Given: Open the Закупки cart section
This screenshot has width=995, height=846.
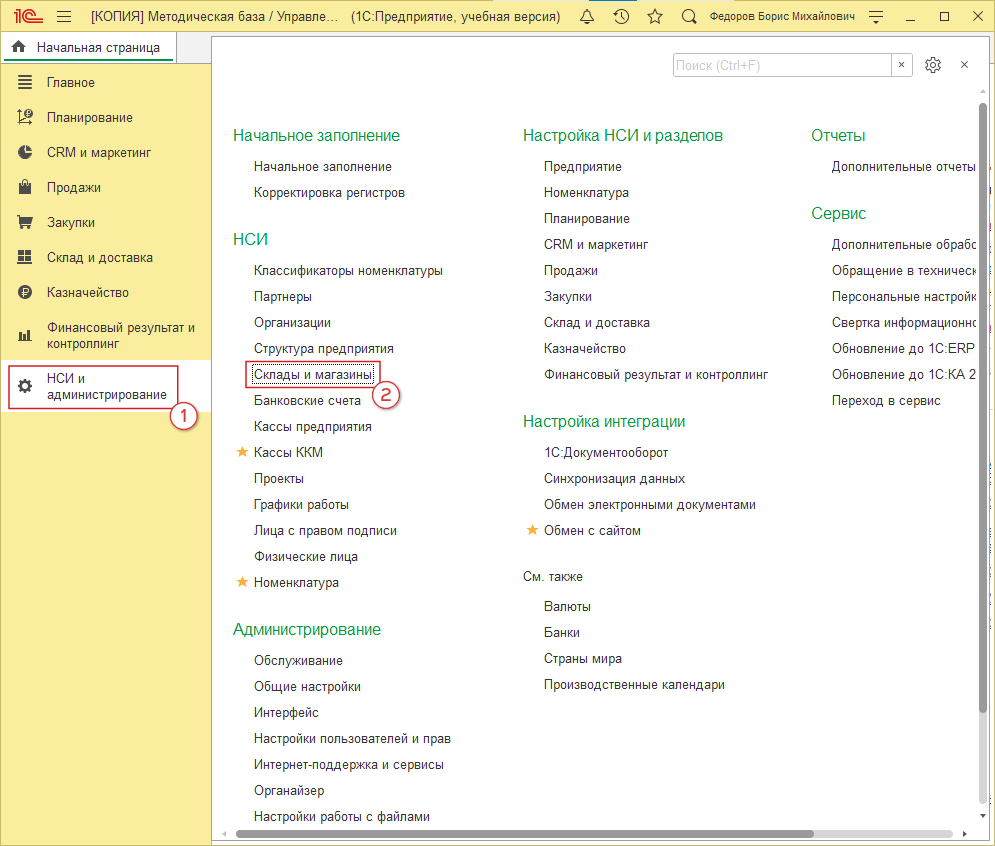Looking at the screenshot, I should tap(70, 222).
